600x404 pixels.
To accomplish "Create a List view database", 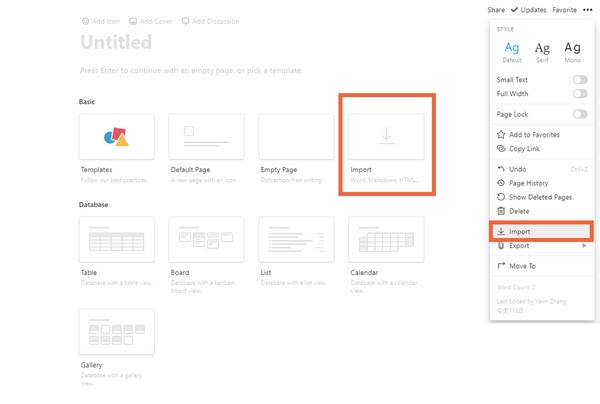I will [296, 239].
